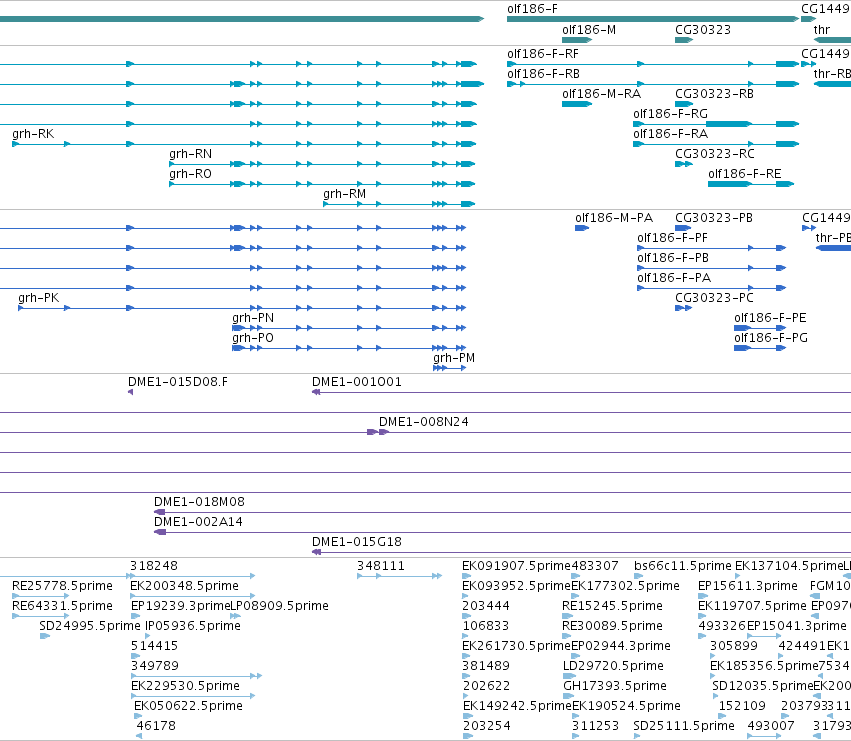Viewport: 851px width, 741px height.
Task: Select EST SD25111.5prime
Action: [x=684, y=726]
